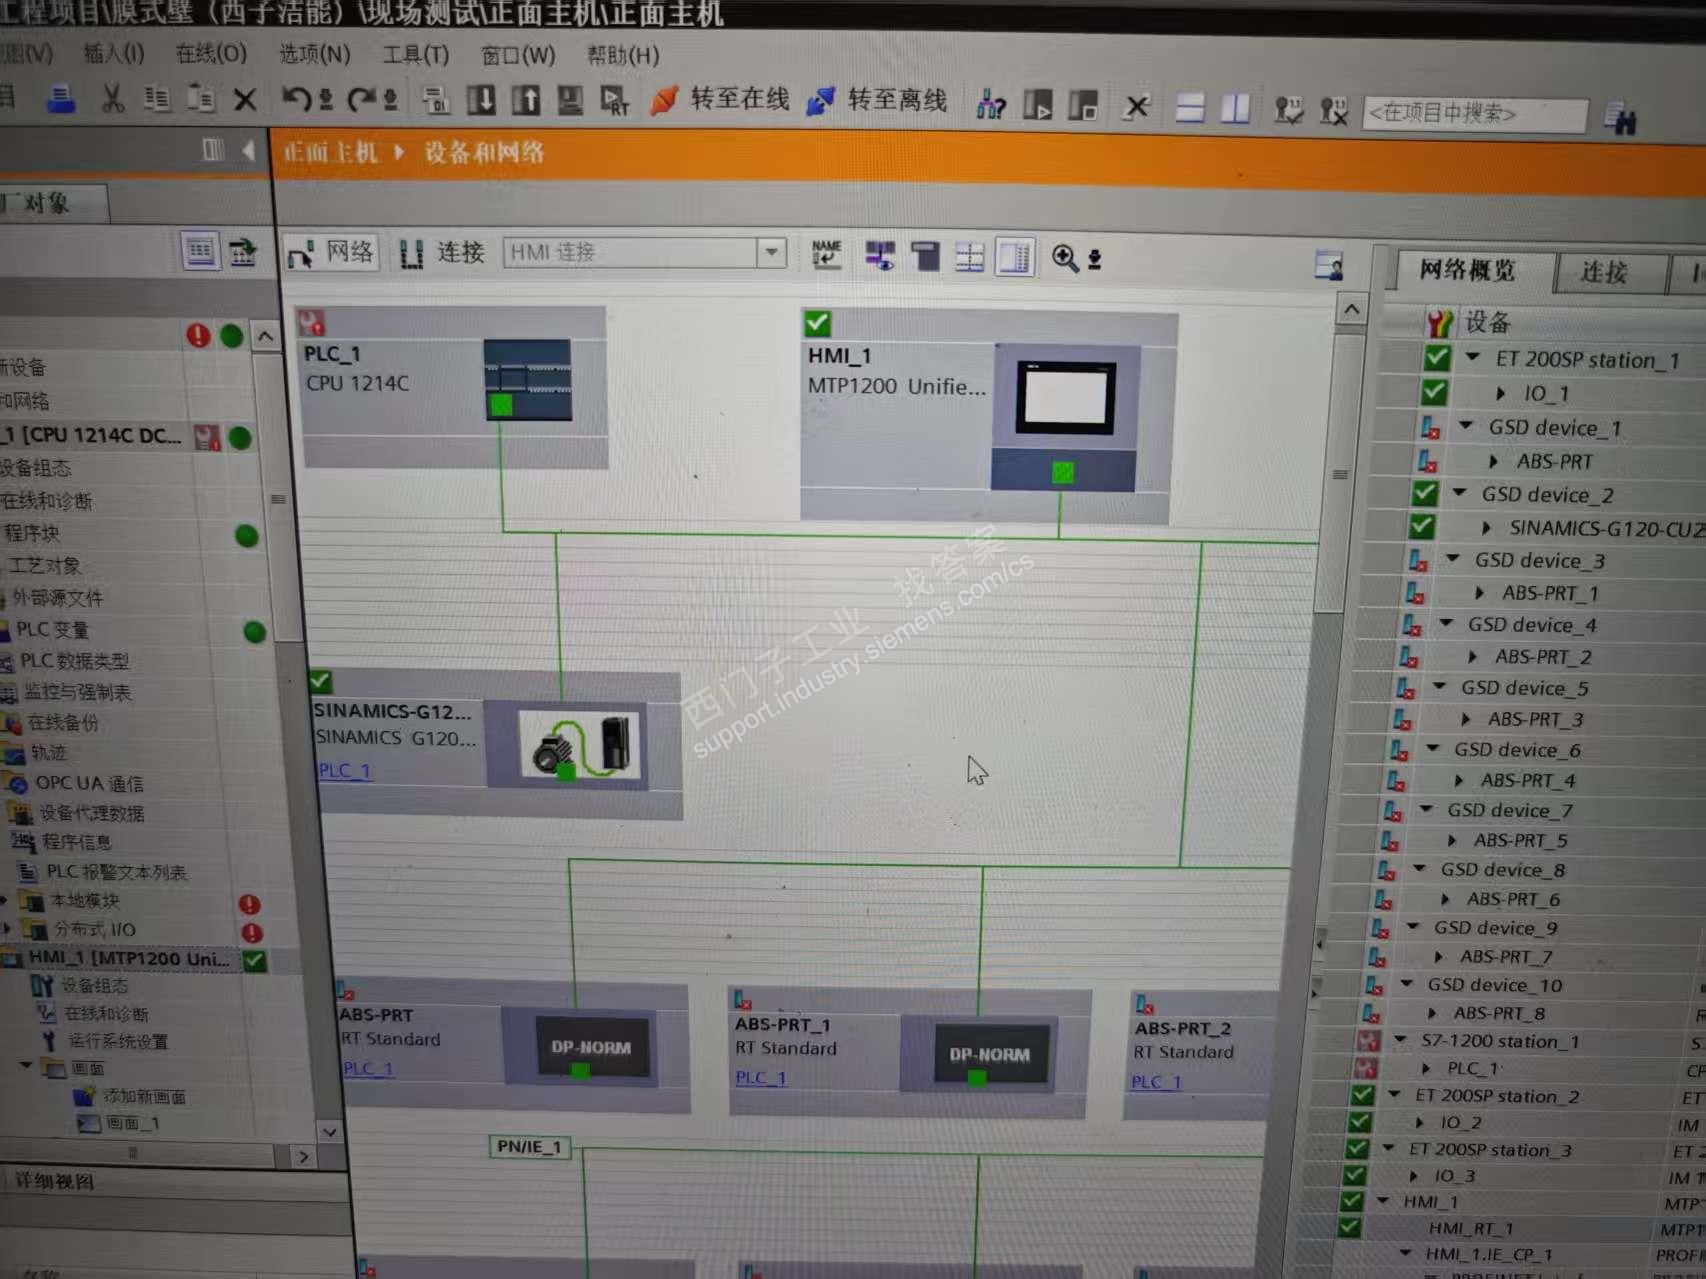The height and width of the screenshot is (1279, 1706).
Task: Click the Compile icon in the toolbar
Action: pyautogui.click(x=436, y=100)
